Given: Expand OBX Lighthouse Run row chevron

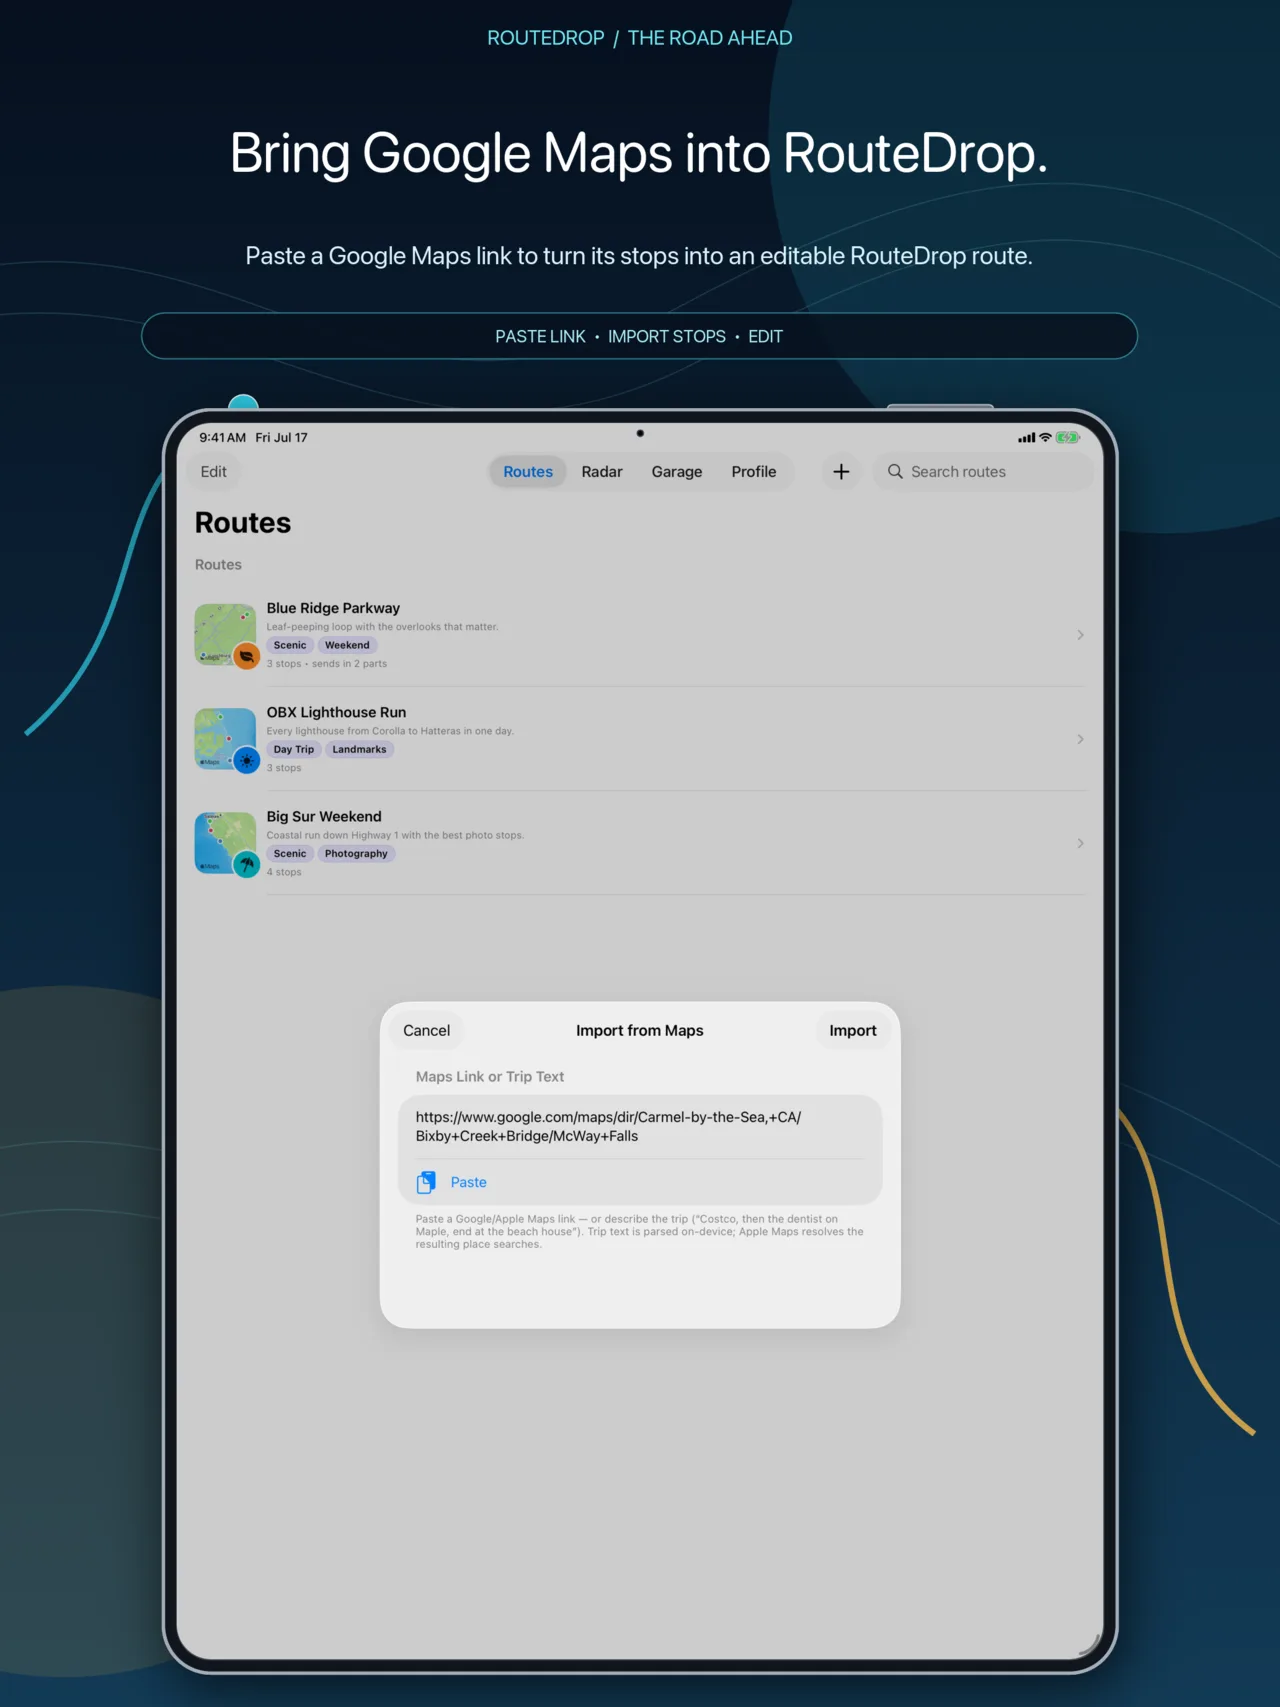Looking at the screenshot, I should [1080, 739].
